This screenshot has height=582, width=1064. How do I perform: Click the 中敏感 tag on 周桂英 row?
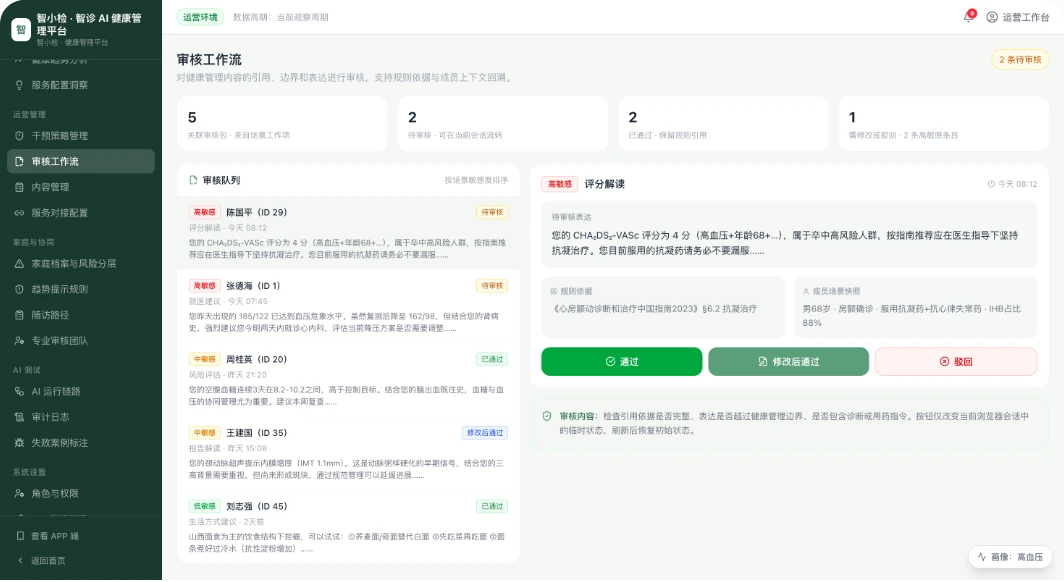pyautogui.click(x=204, y=360)
